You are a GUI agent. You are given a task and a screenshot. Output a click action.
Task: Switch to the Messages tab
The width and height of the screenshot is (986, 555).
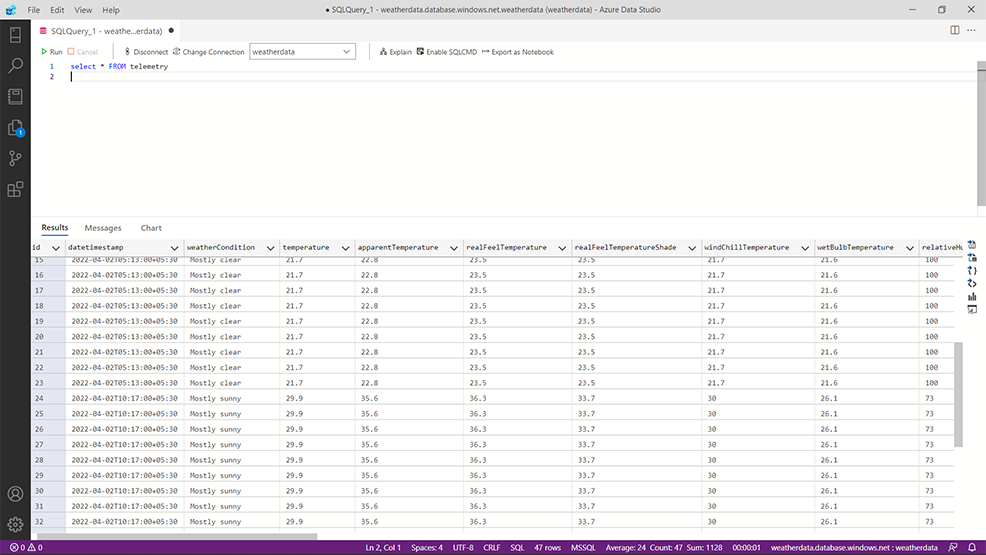102,228
